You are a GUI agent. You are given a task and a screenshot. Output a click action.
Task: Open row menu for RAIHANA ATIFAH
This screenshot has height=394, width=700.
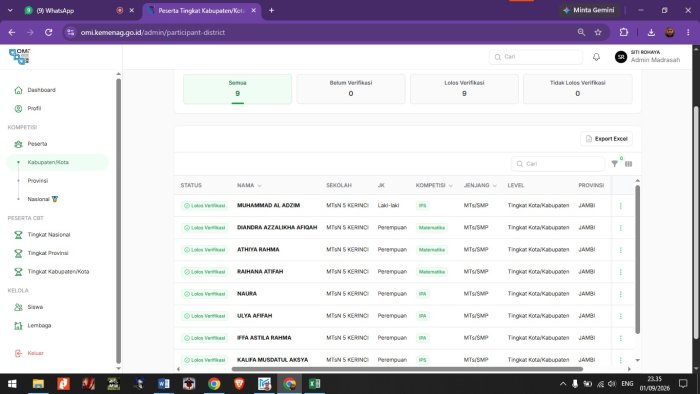coord(621,272)
